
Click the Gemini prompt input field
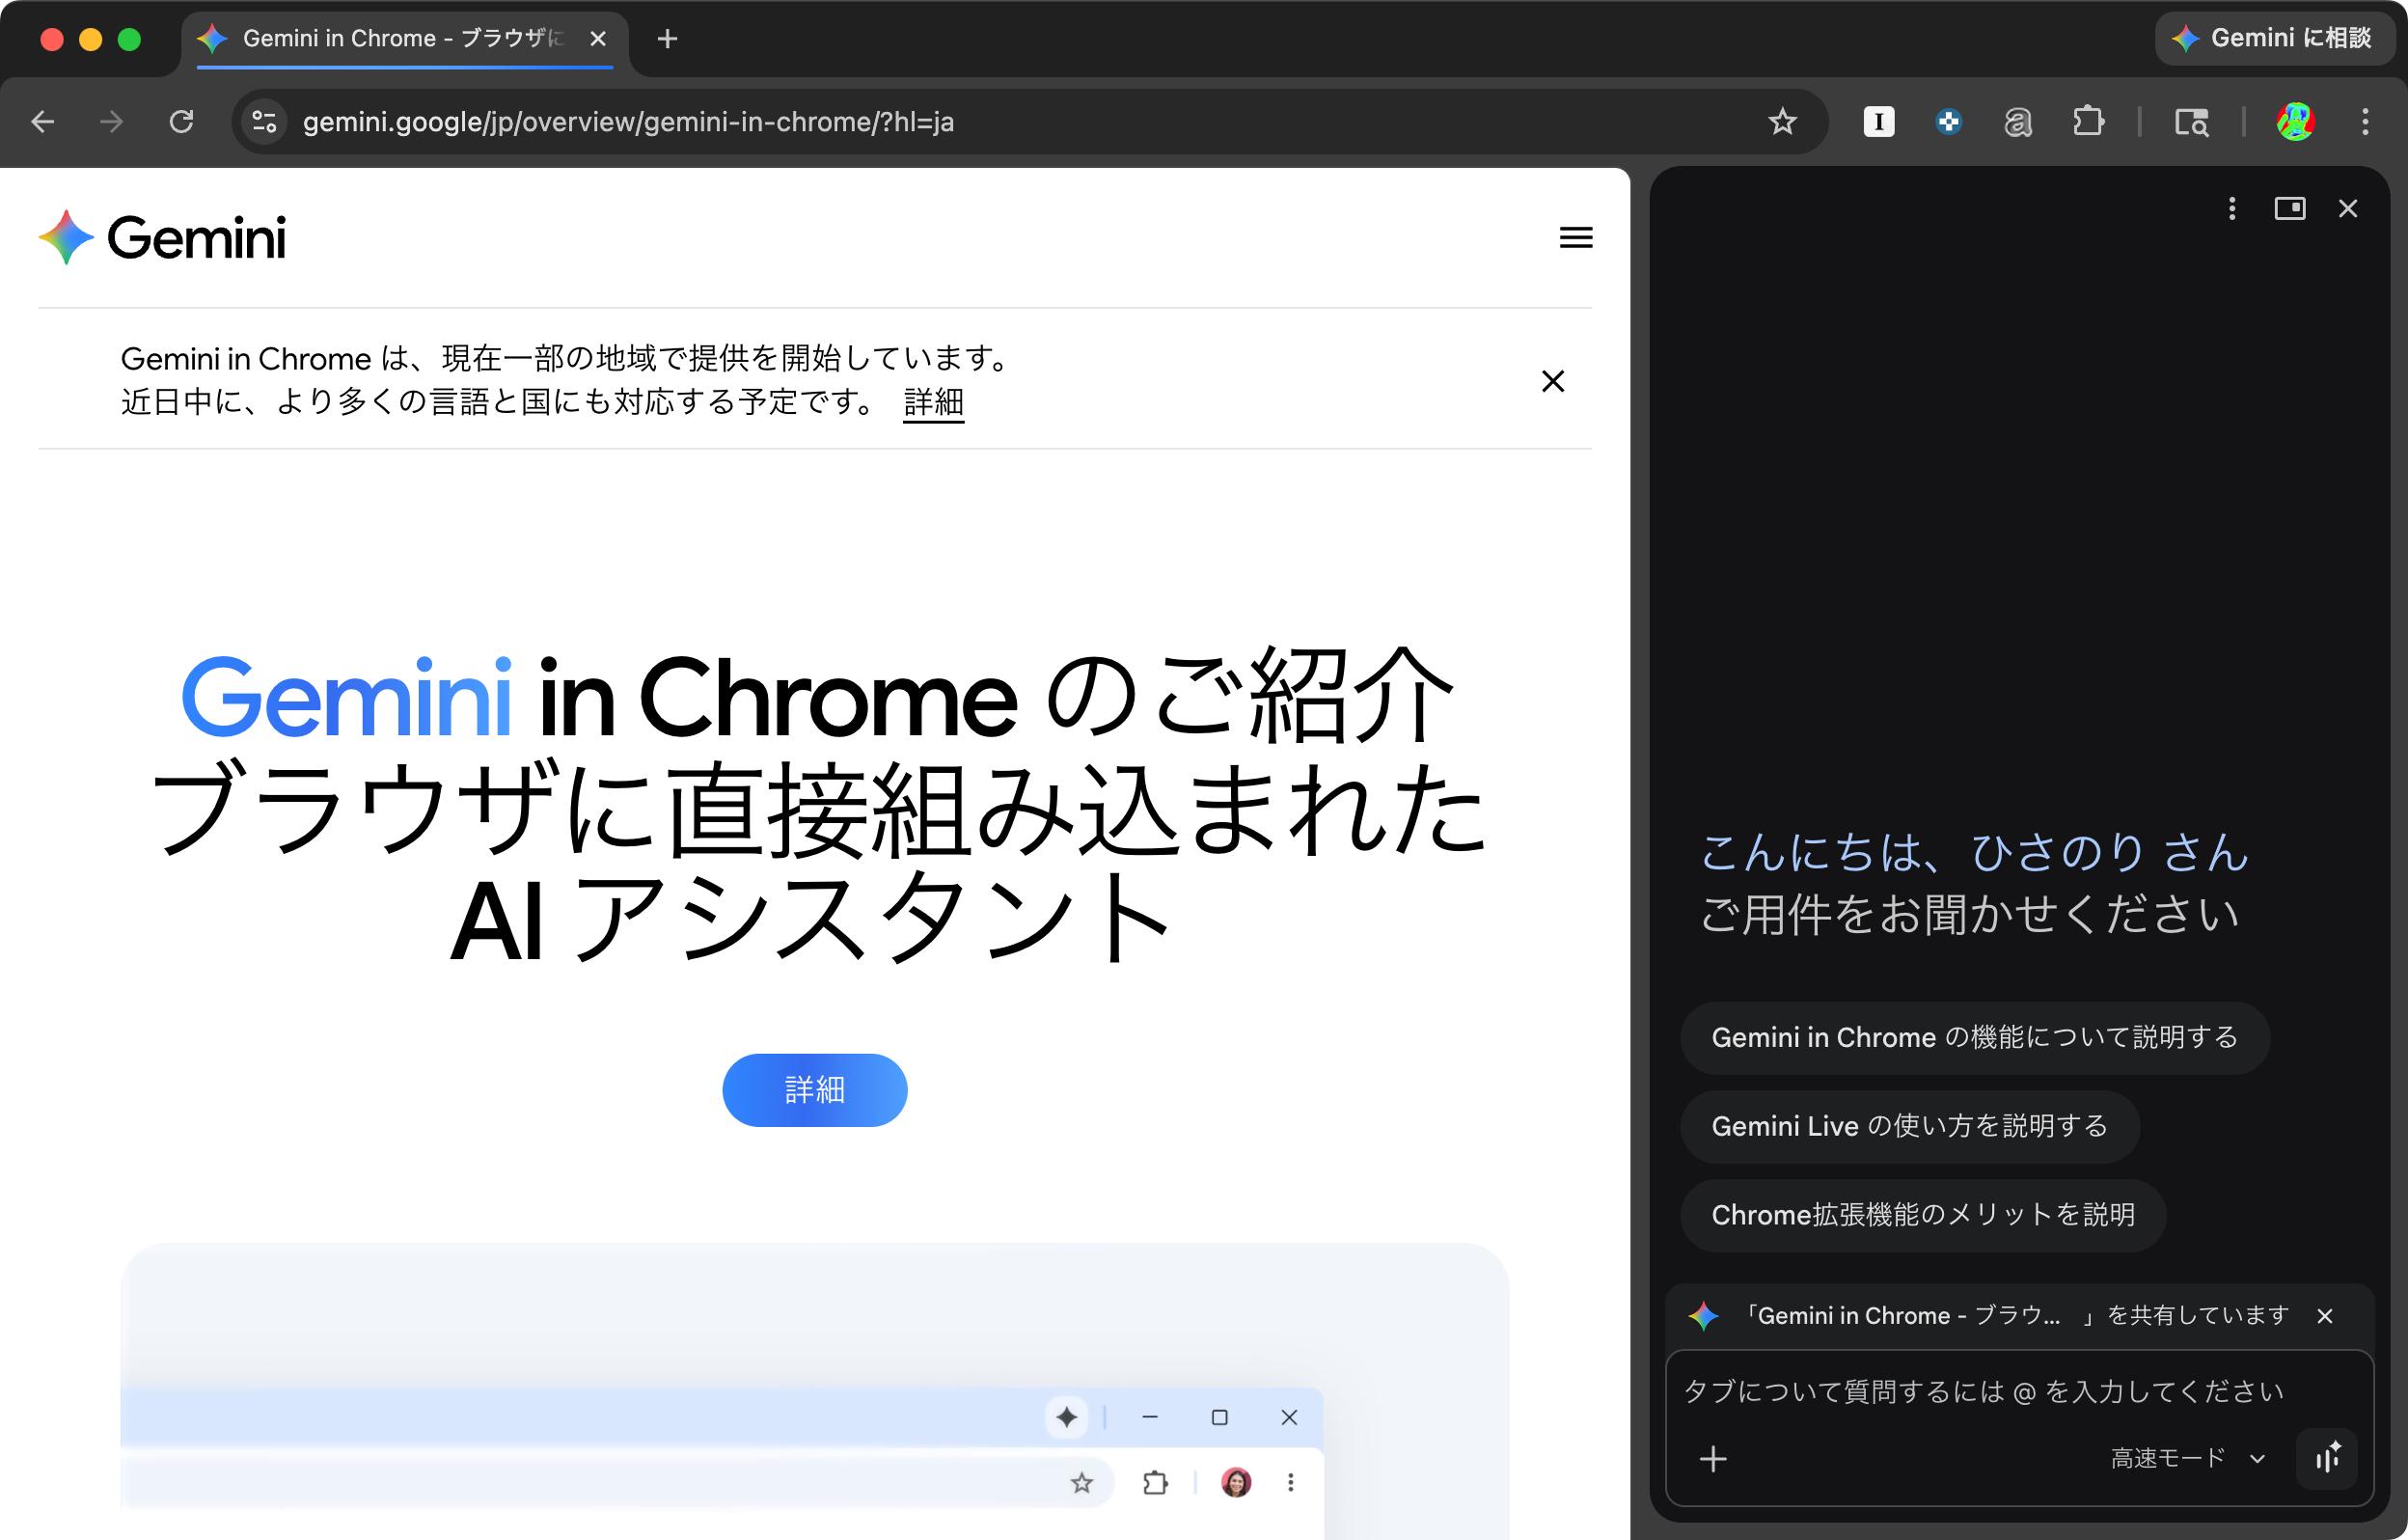point(2018,1391)
